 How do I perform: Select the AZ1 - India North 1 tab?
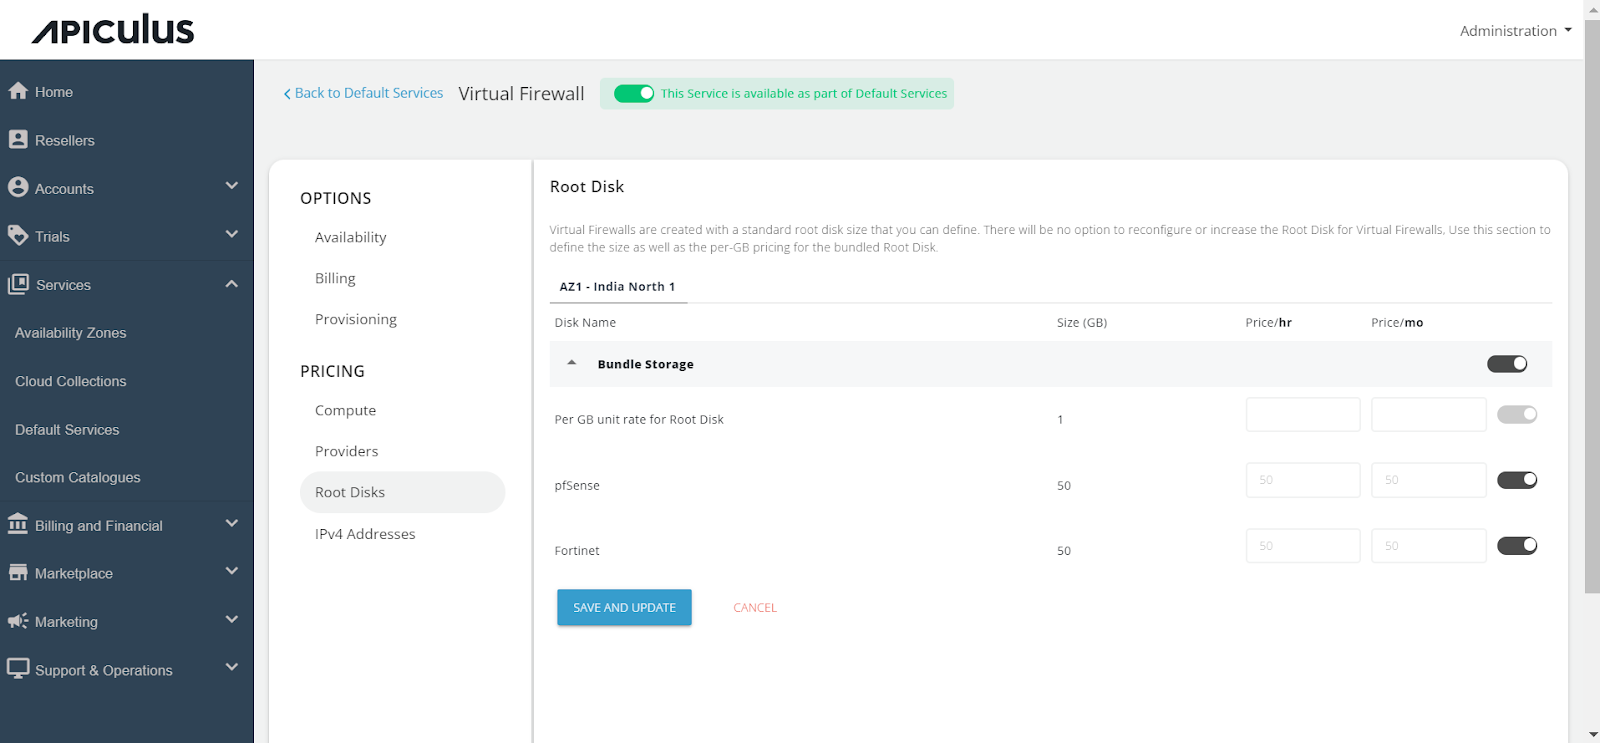coord(617,287)
